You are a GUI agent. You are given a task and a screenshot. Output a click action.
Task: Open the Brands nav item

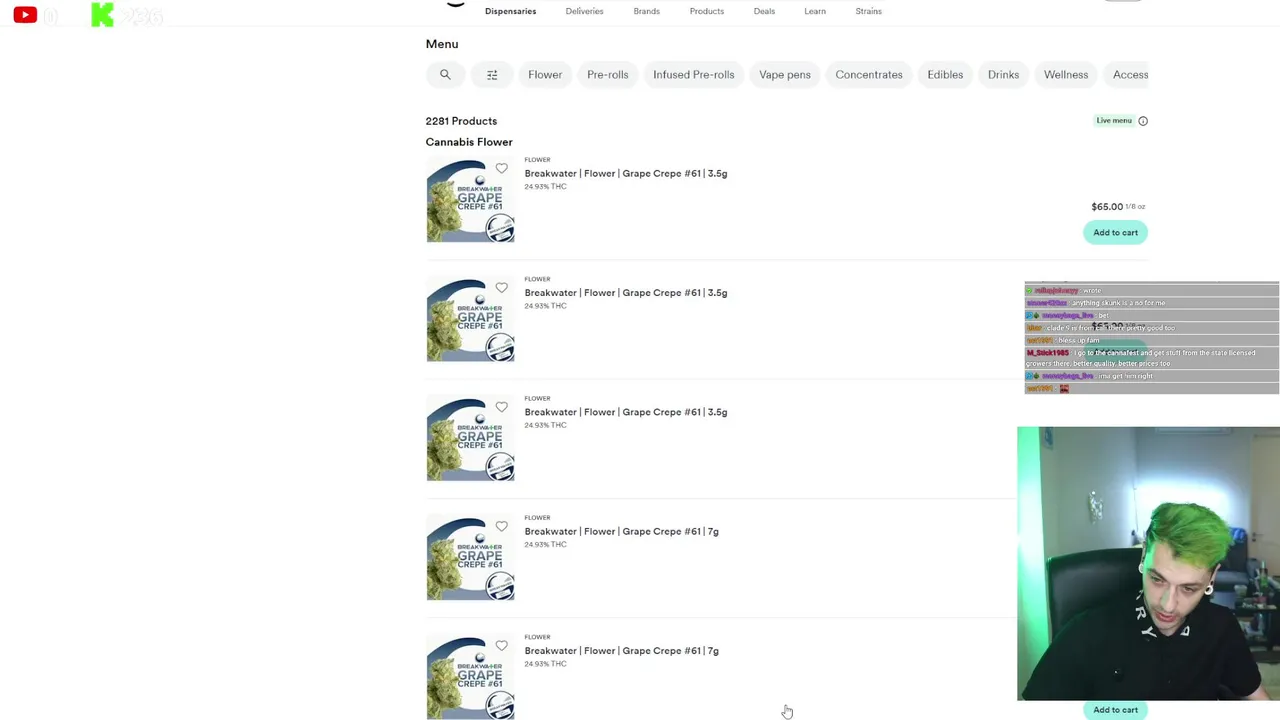point(646,11)
